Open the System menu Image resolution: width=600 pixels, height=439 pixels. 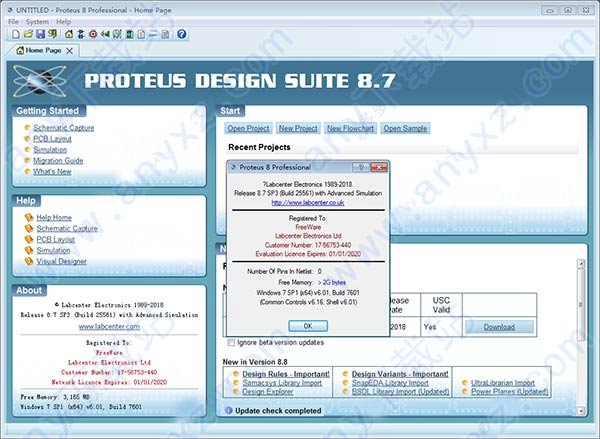pos(37,21)
